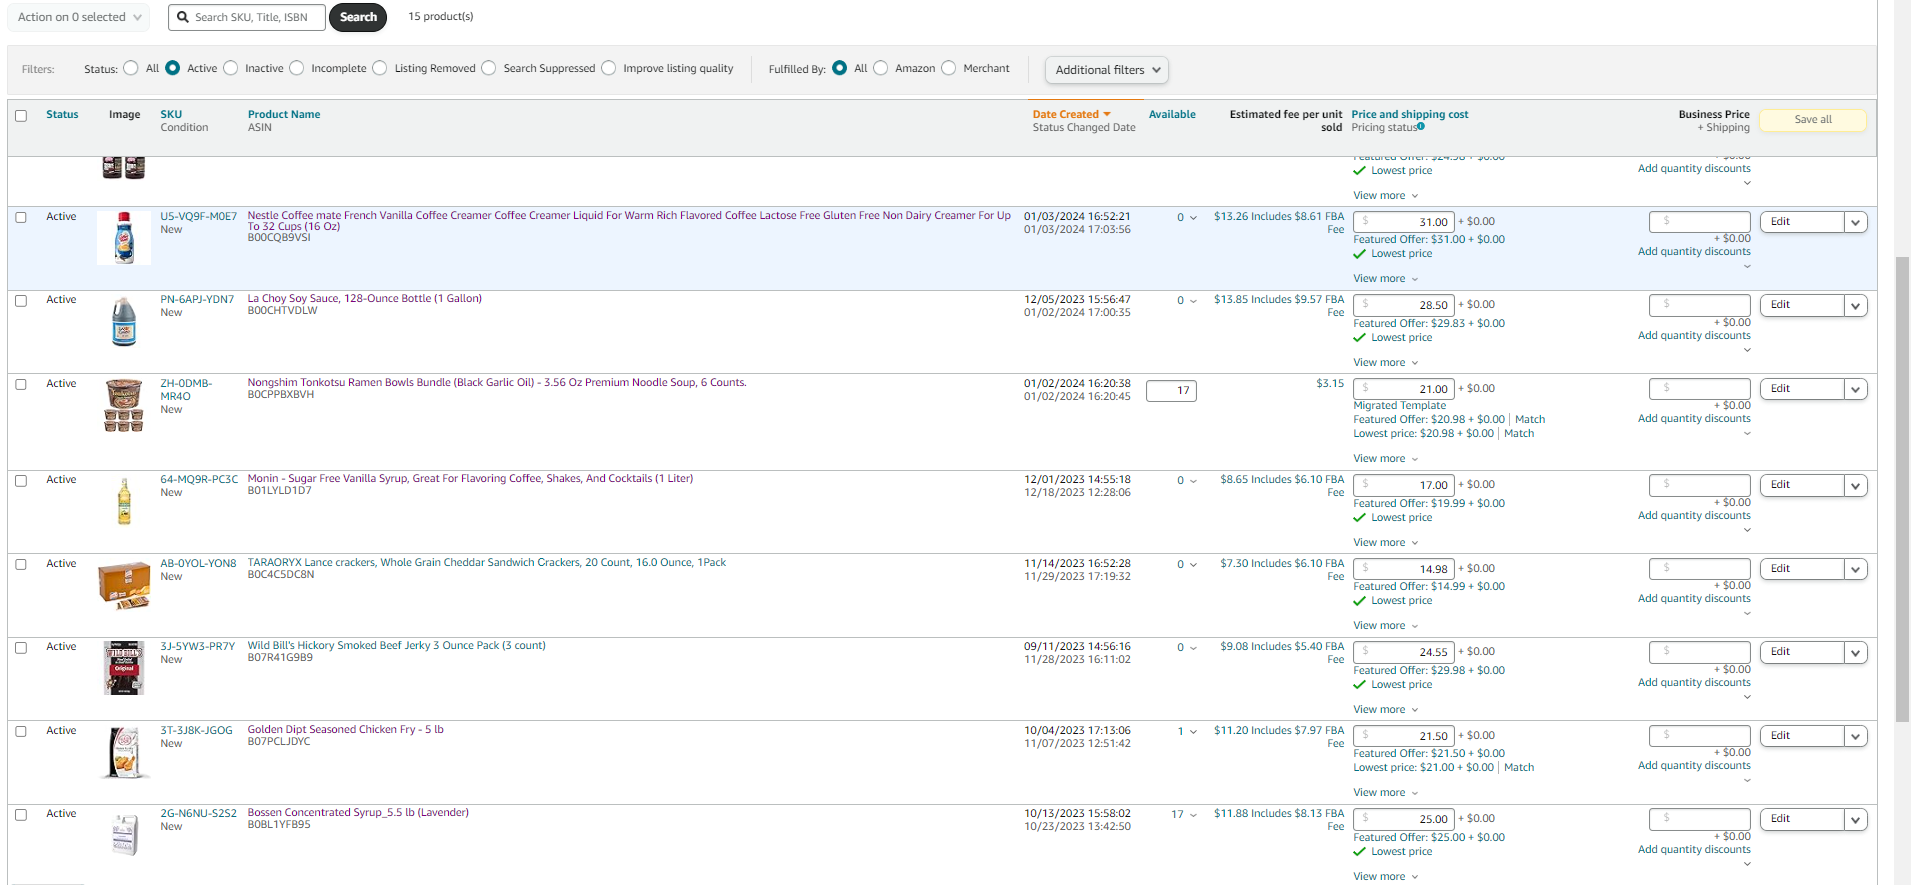Open Edit dropdown arrow for Nongshim Ramen
The width and height of the screenshot is (1911, 885).
(x=1856, y=389)
